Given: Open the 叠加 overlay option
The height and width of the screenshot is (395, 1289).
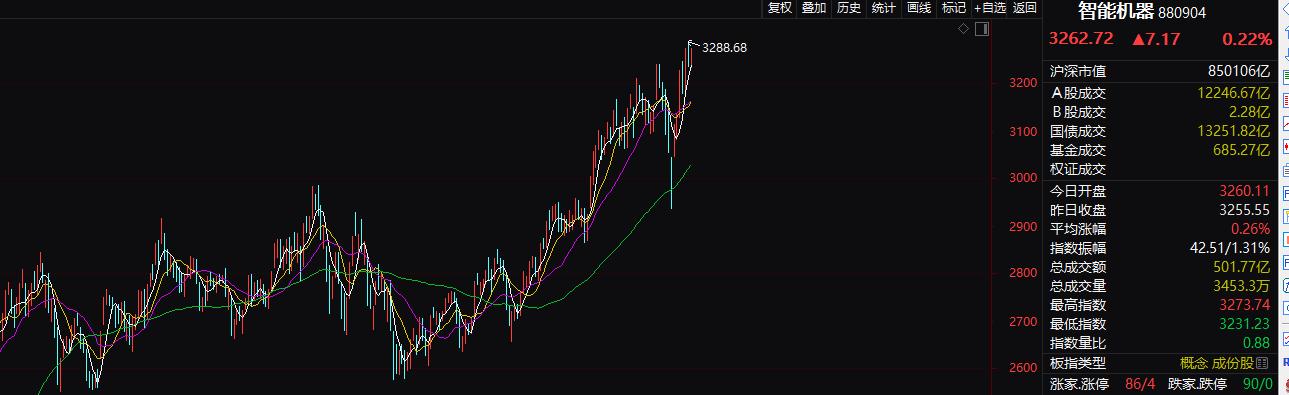Looking at the screenshot, I should pyautogui.click(x=814, y=8).
